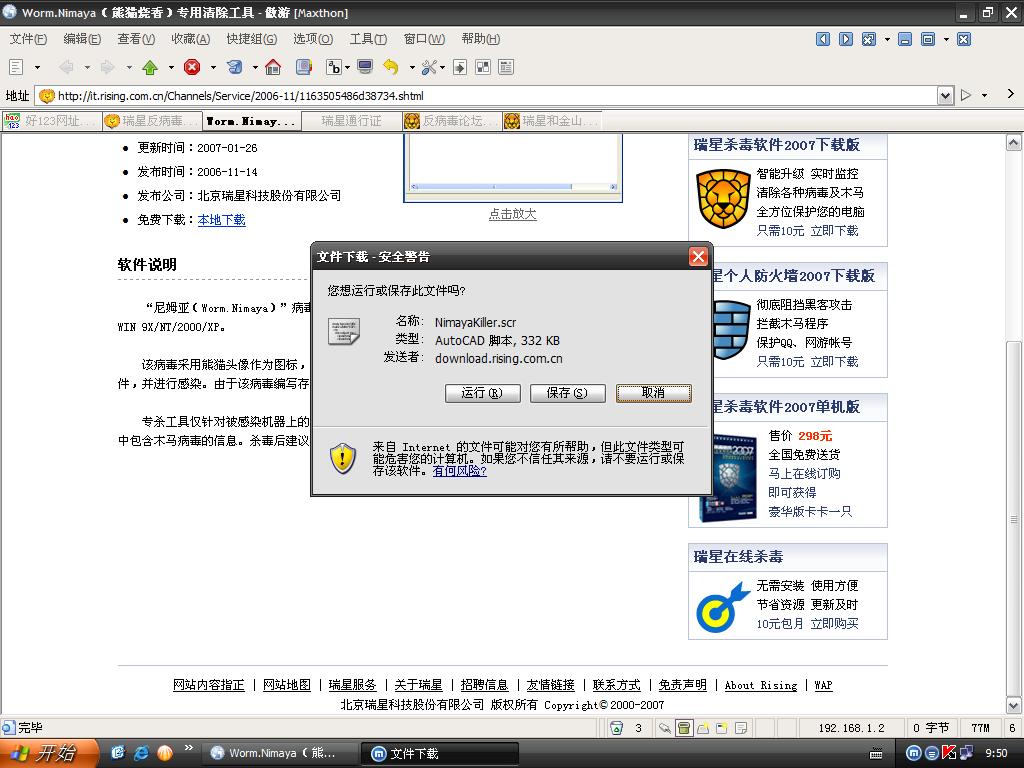This screenshot has height=768, width=1024.
Task: Open the 工具(T) menu
Action: (x=368, y=39)
